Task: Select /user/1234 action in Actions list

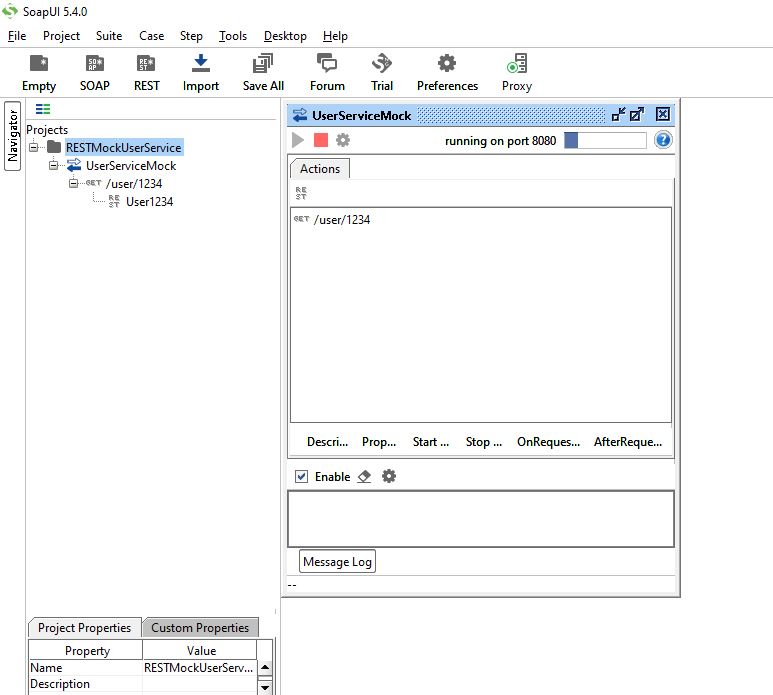Action: (x=342, y=220)
